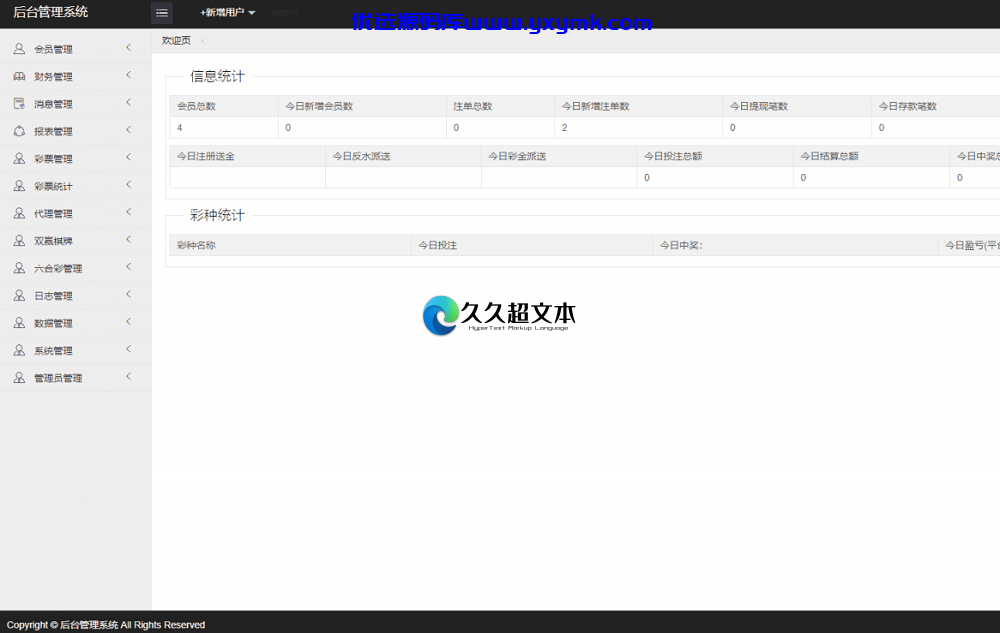
Task: Click the footer copyright text
Action: coord(106,625)
